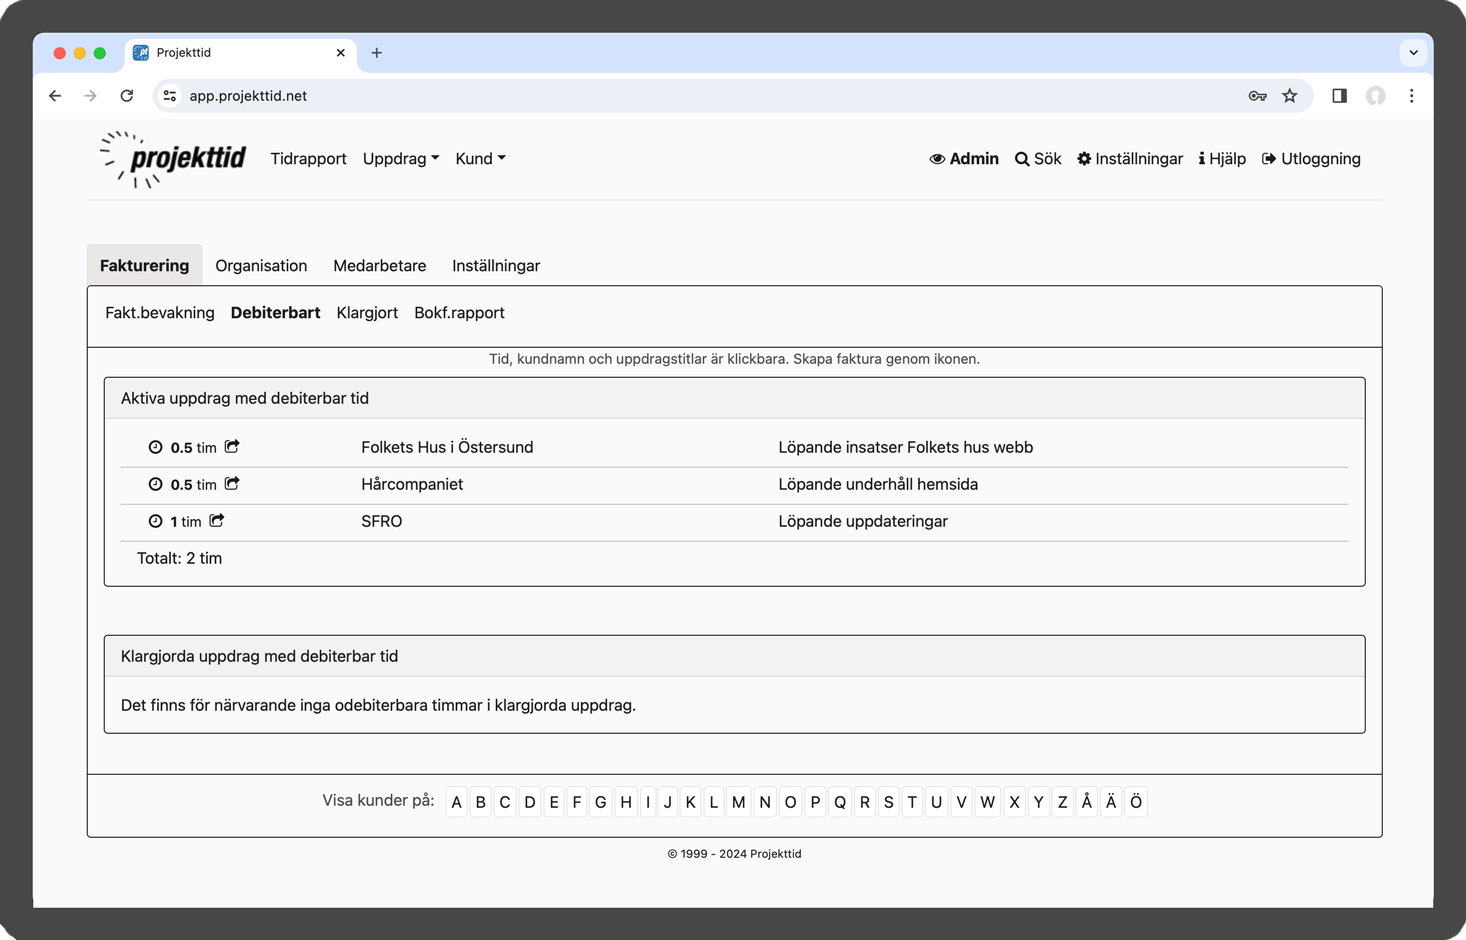Viewport: 1466px width, 940px height.
Task: Open the Folkets Hus i Östersund customer link
Action: [x=447, y=447]
